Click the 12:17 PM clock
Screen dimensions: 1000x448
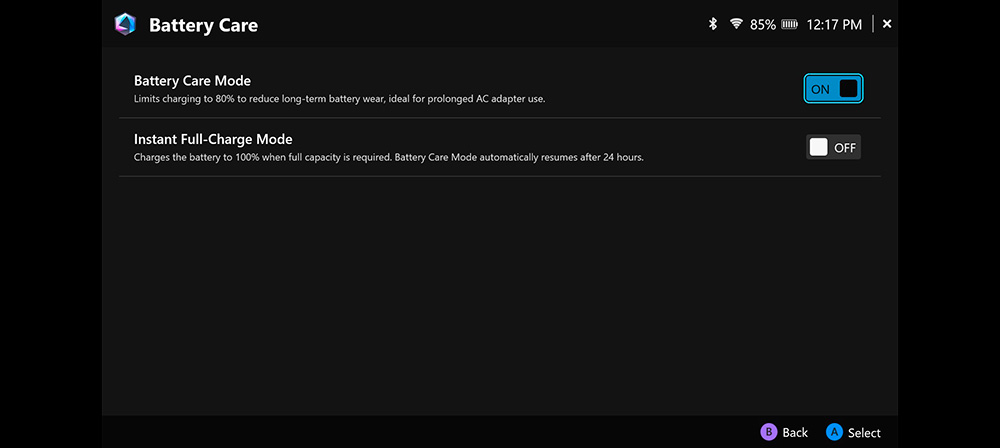point(833,24)
